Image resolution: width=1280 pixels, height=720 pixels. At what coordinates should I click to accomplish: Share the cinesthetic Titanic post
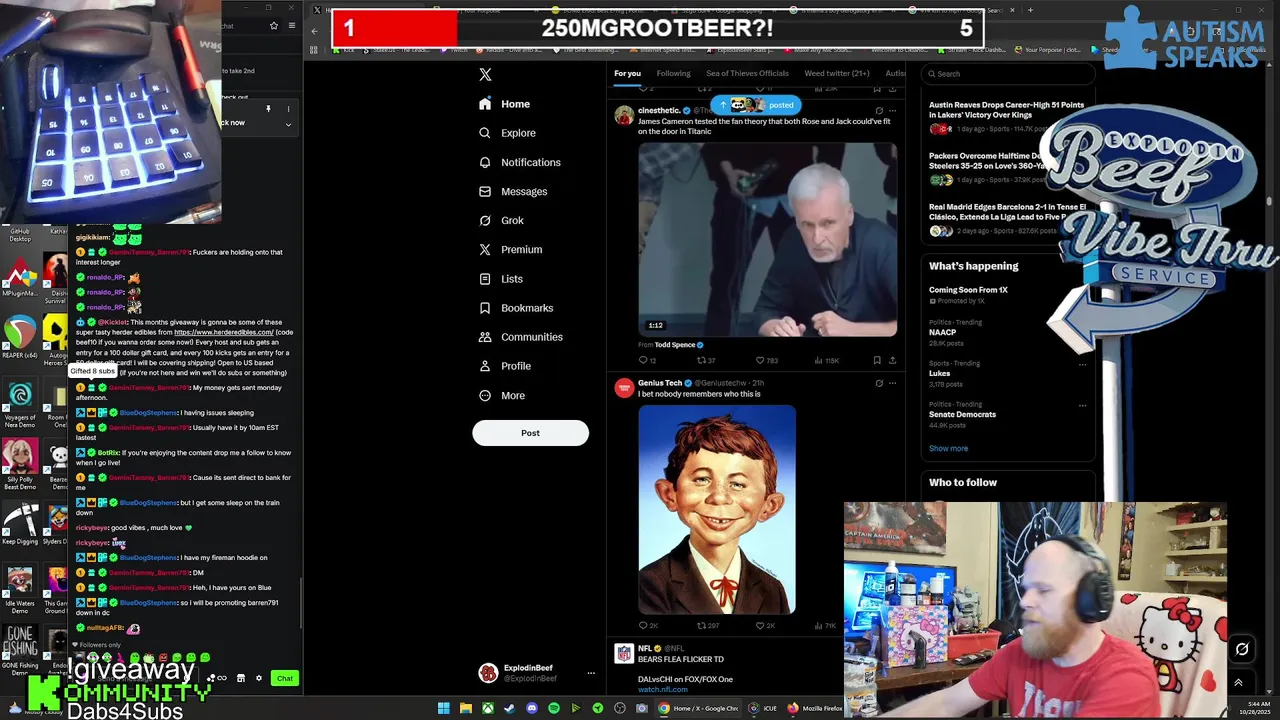(892, 360)
